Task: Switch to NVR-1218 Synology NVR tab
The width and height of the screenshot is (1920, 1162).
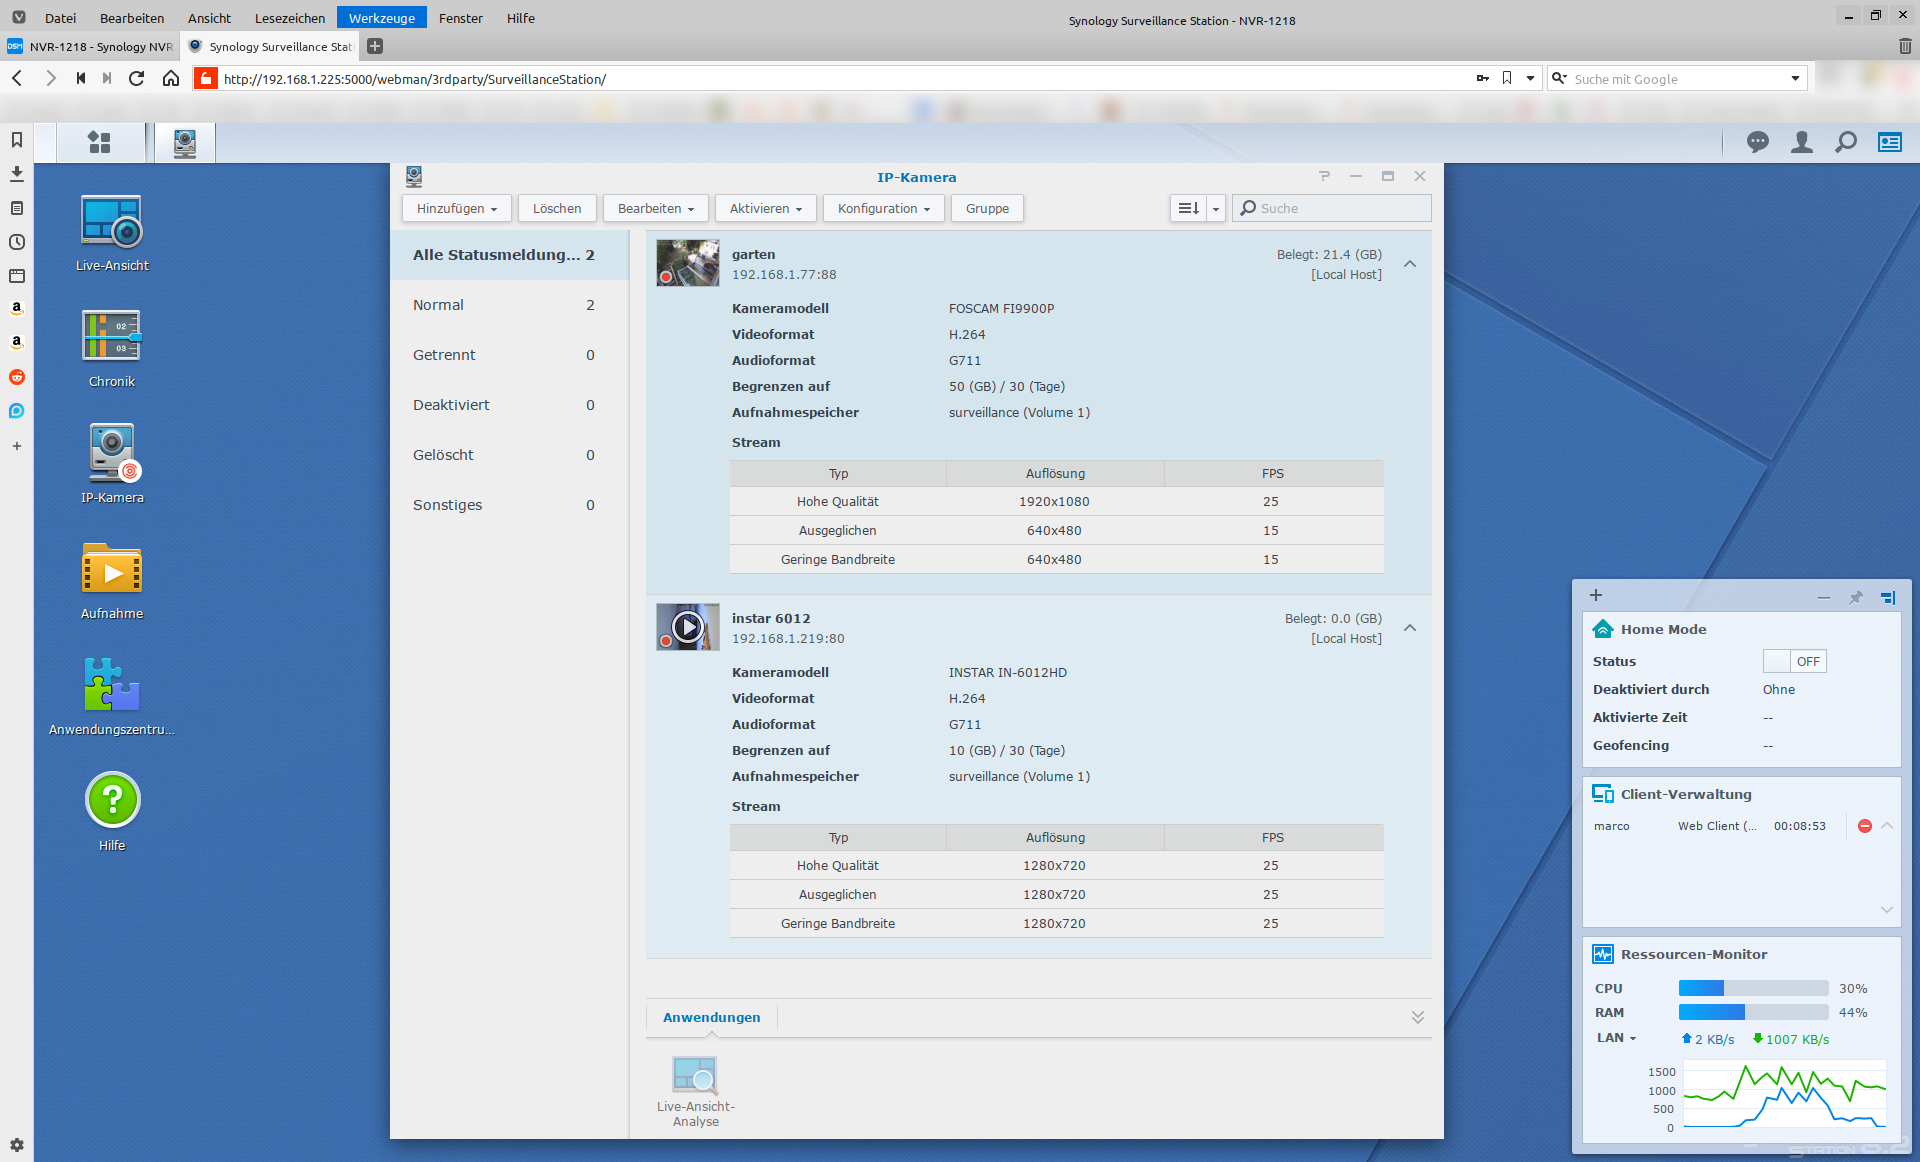Action: [91, 46]
